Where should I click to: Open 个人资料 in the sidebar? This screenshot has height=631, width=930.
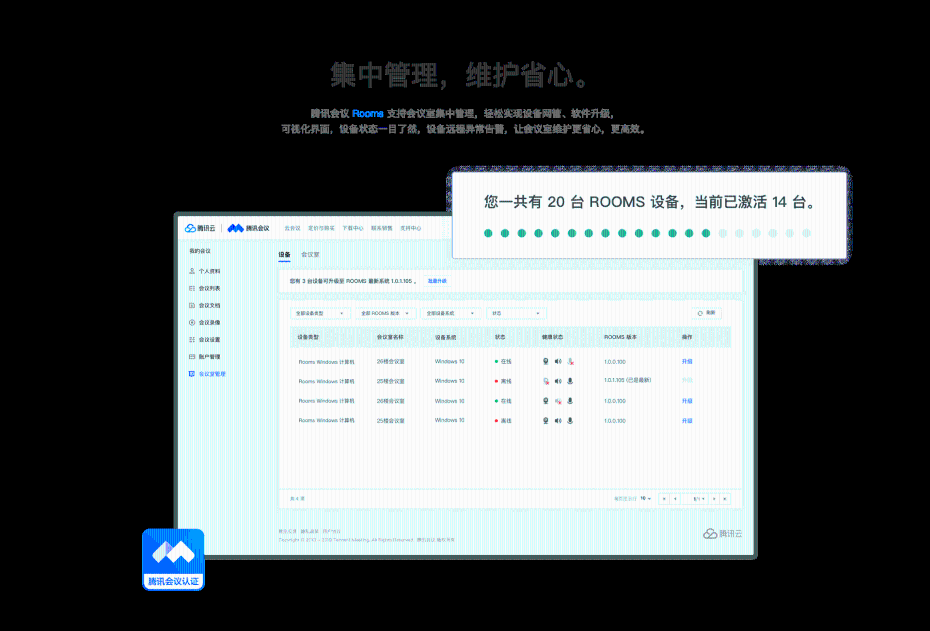[x=205, y=271]
